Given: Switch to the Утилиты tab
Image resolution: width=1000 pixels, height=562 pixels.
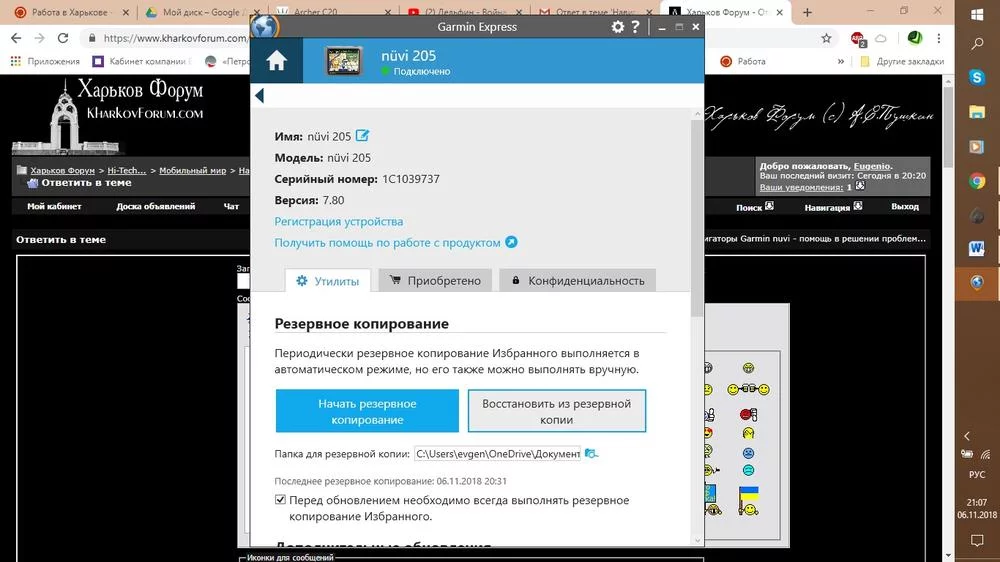Looking at the screenshot, I should [x=328, y=281].
